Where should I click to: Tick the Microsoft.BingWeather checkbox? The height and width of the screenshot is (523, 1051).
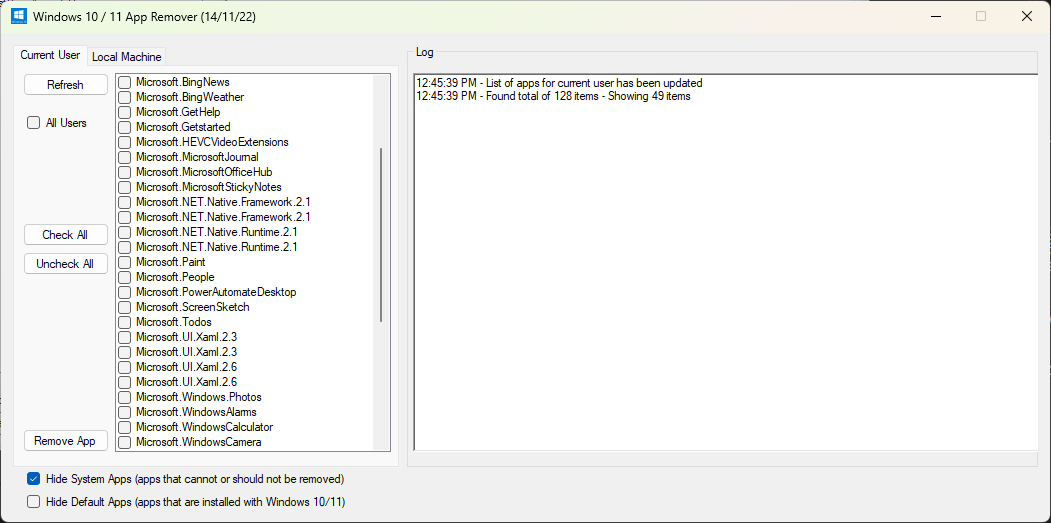(125, 97)
